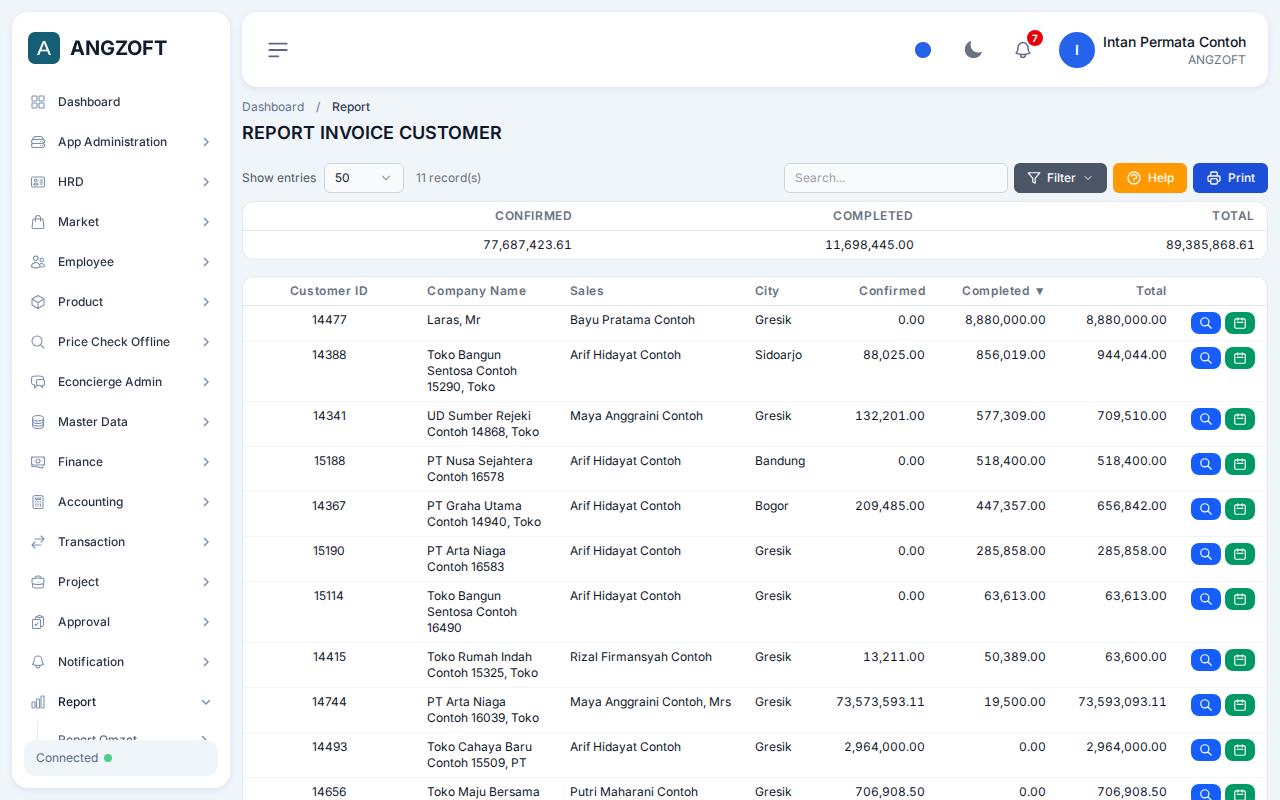The image size is (1280, 800).
Task: View details of customer 14388 row
Action: pyautogui.click(x=1206, y=358)
